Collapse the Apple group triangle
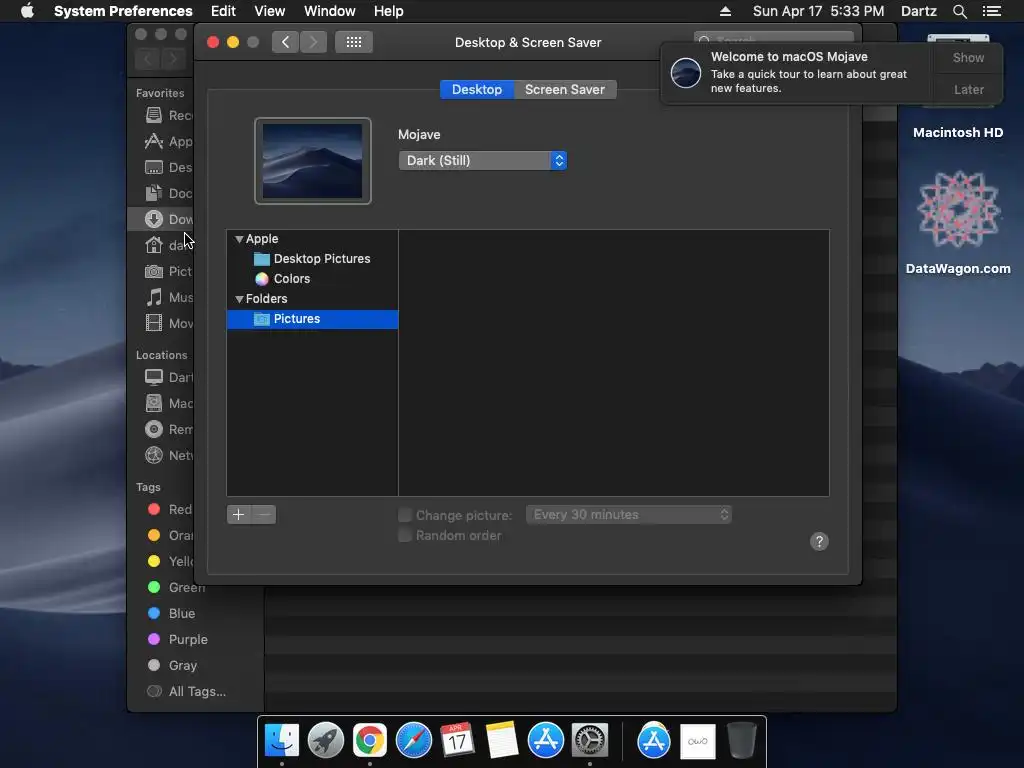 239,239
